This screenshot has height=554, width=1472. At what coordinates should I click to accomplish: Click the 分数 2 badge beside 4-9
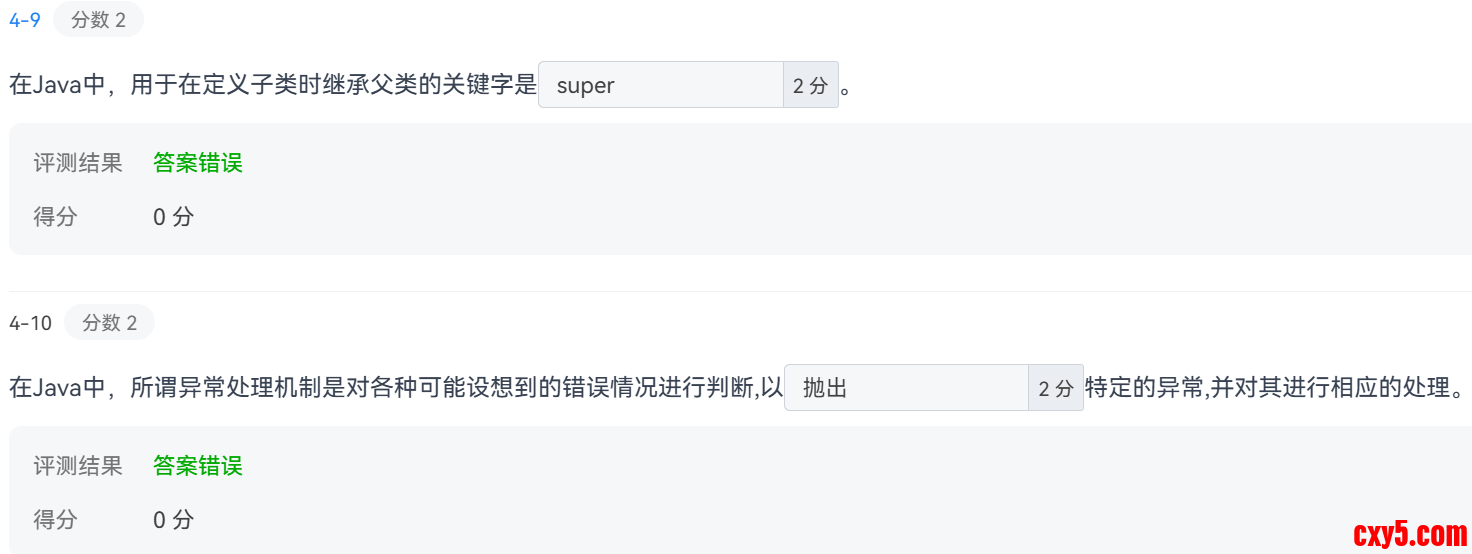[x=98, y=20]
